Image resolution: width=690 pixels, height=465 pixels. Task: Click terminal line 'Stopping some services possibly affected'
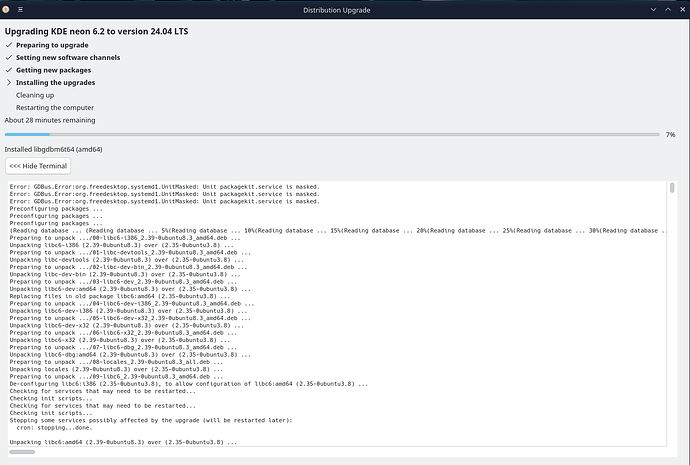pyautogui.click(x=151, y=420)
